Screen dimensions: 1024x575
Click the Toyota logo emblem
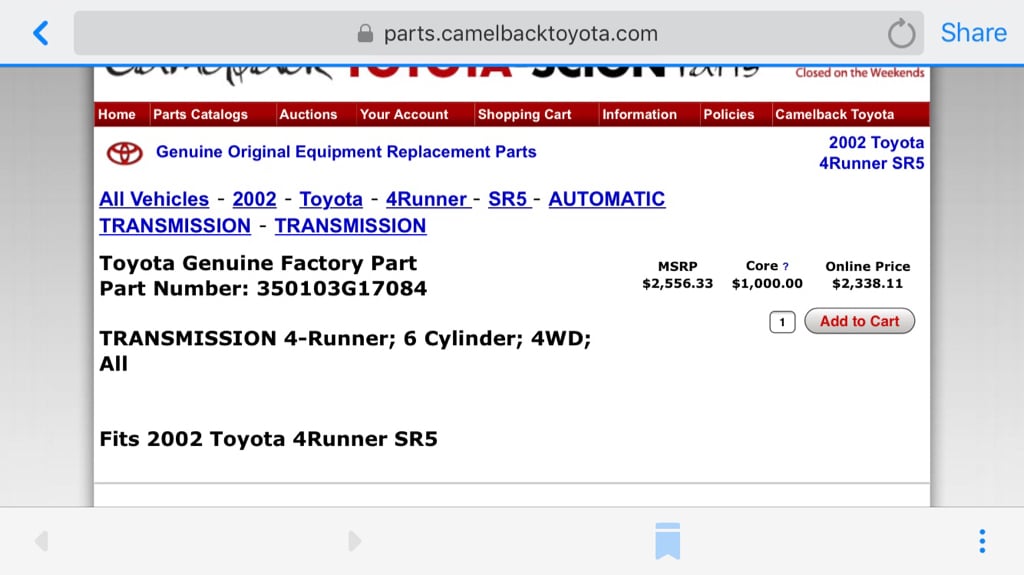tap(124, 154)
